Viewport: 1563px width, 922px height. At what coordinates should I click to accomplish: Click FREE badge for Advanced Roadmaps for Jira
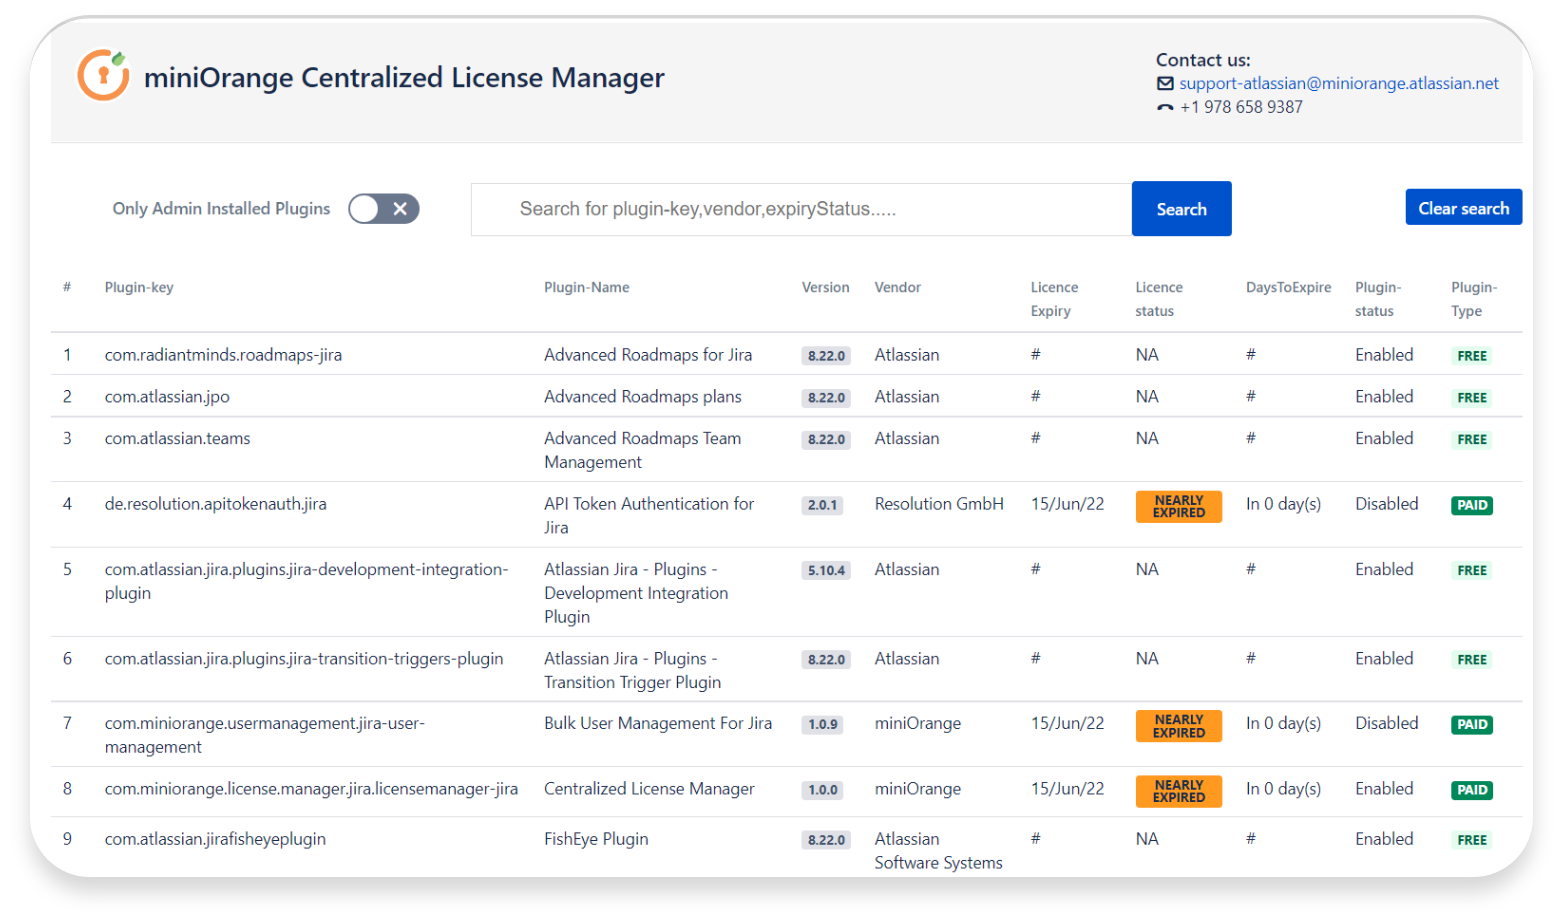1472,356
